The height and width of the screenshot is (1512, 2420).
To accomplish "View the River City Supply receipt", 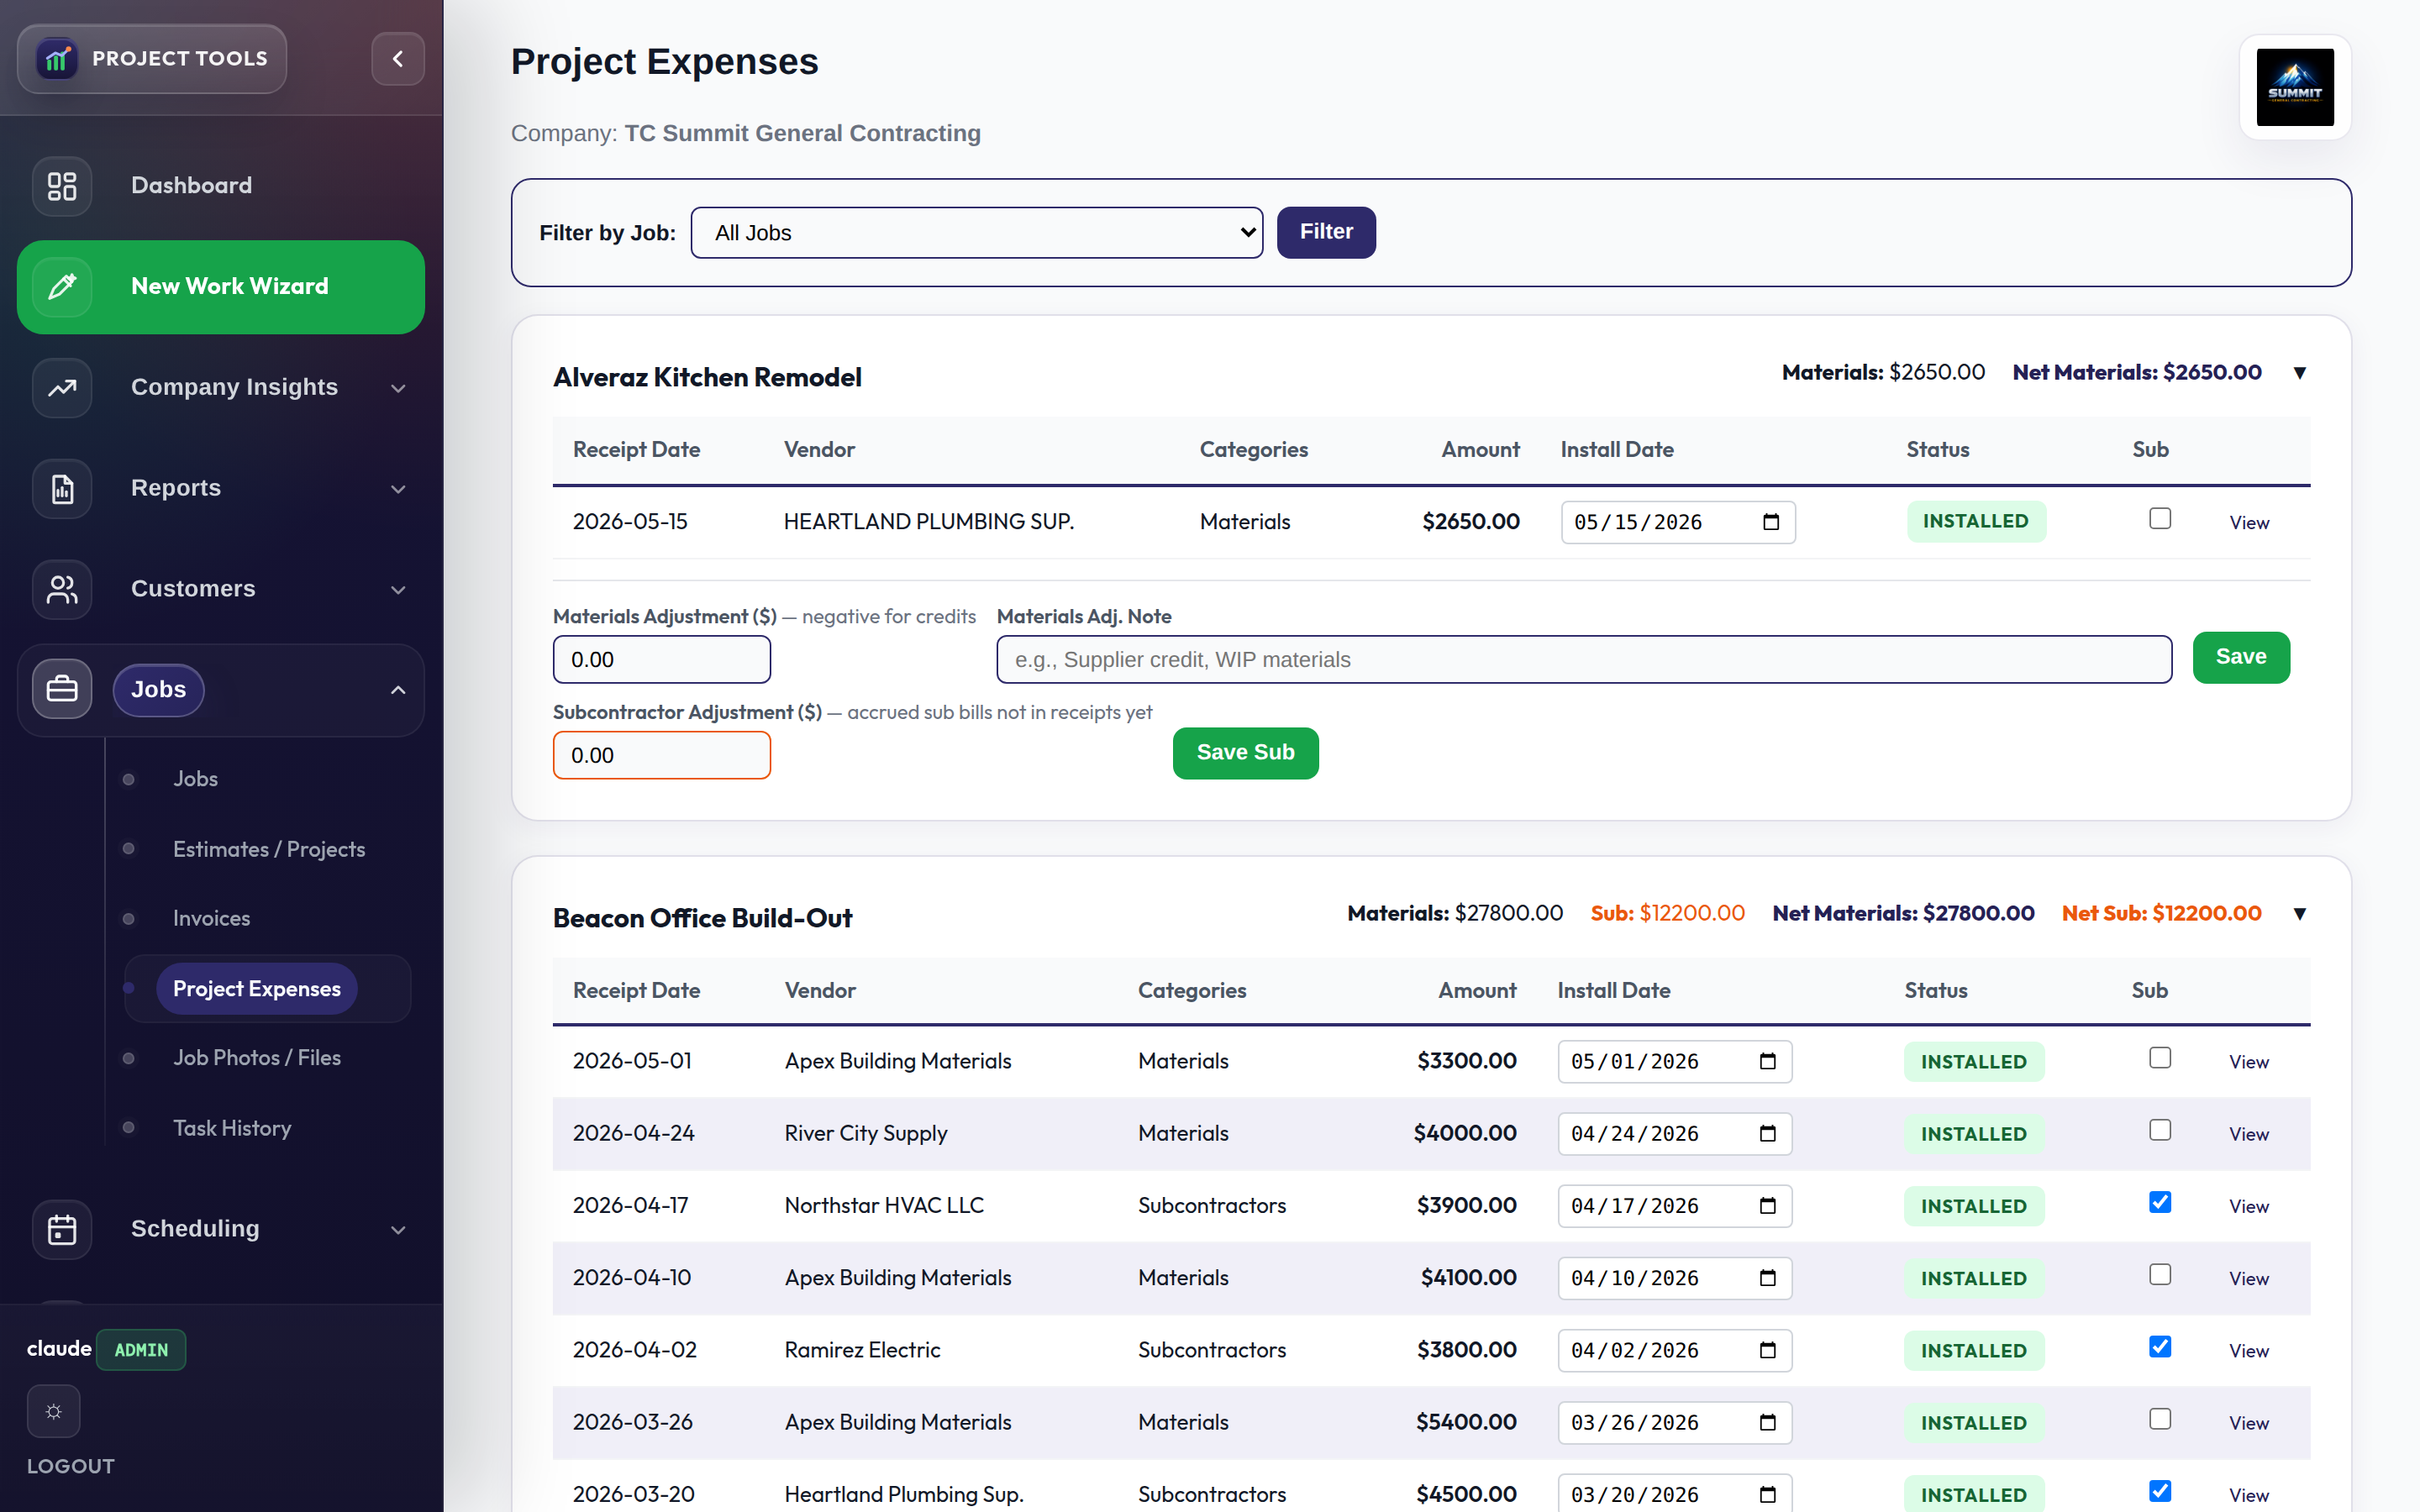I will coord(2249,1134).
